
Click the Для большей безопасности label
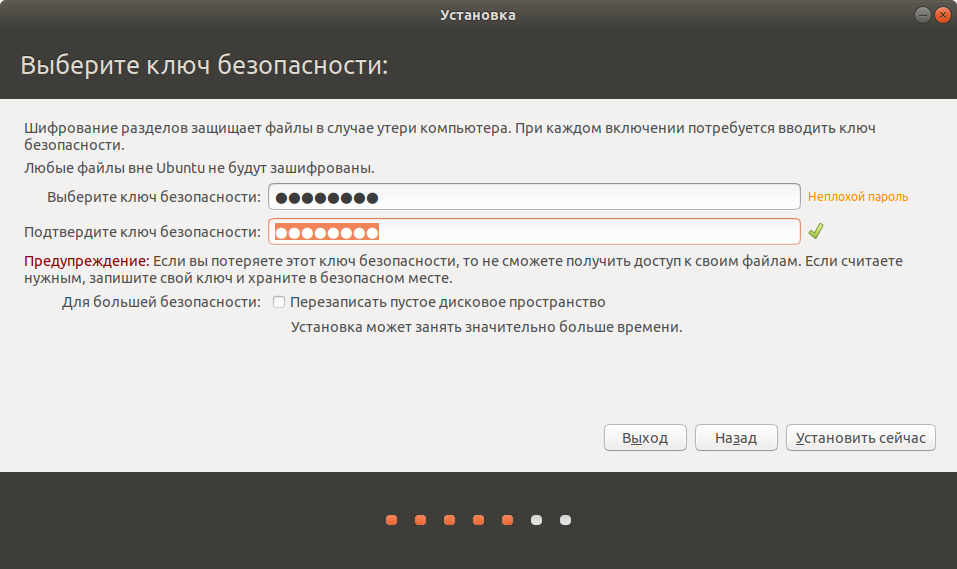[x=161, y=302]
